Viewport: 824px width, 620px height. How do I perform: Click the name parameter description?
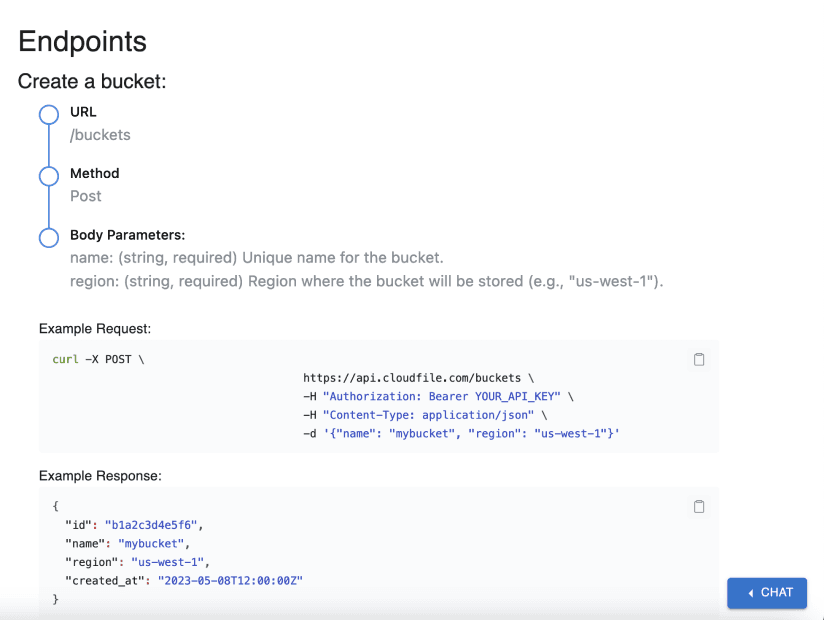tap(257, 258)
